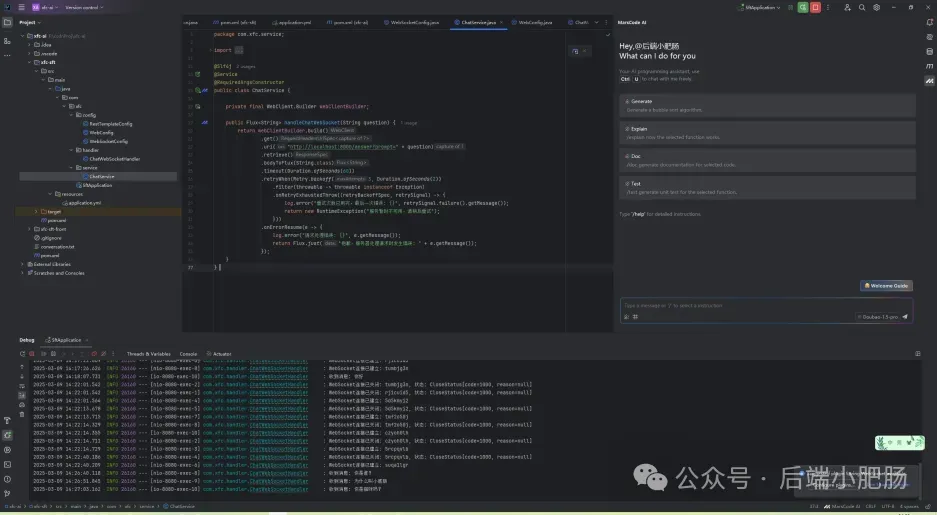Toggle the Project tool window icon
This screenshot has width=937, height=515.
click(x=7, y=22)
